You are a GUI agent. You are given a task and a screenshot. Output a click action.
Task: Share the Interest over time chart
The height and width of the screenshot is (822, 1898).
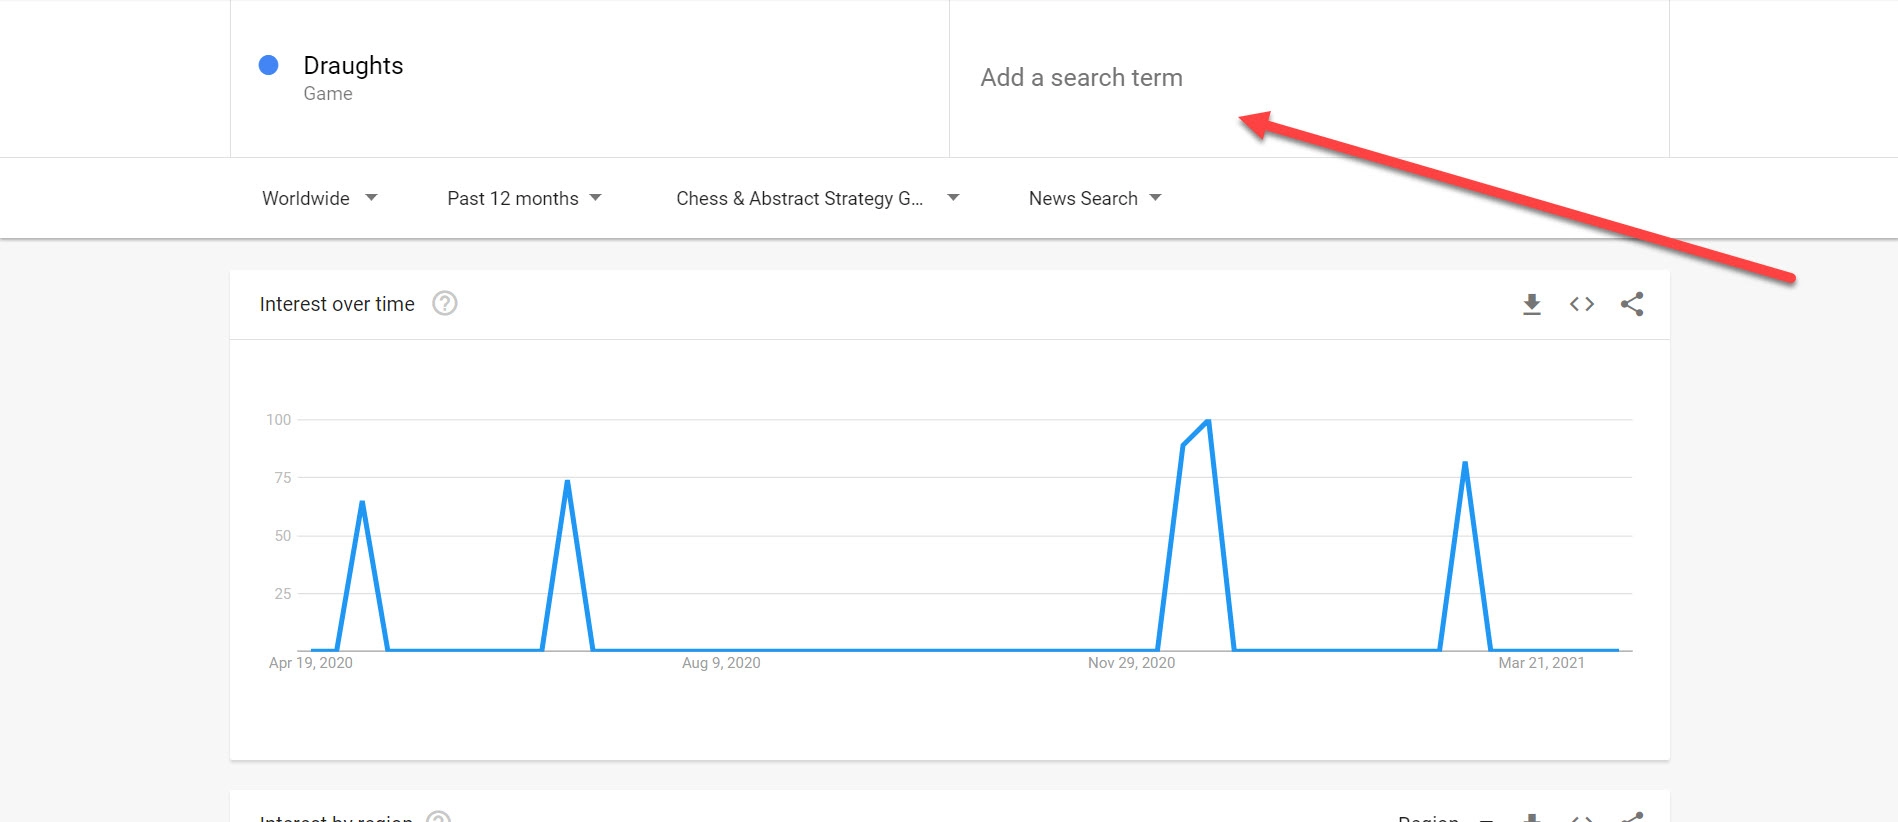tap(1632, 304)
